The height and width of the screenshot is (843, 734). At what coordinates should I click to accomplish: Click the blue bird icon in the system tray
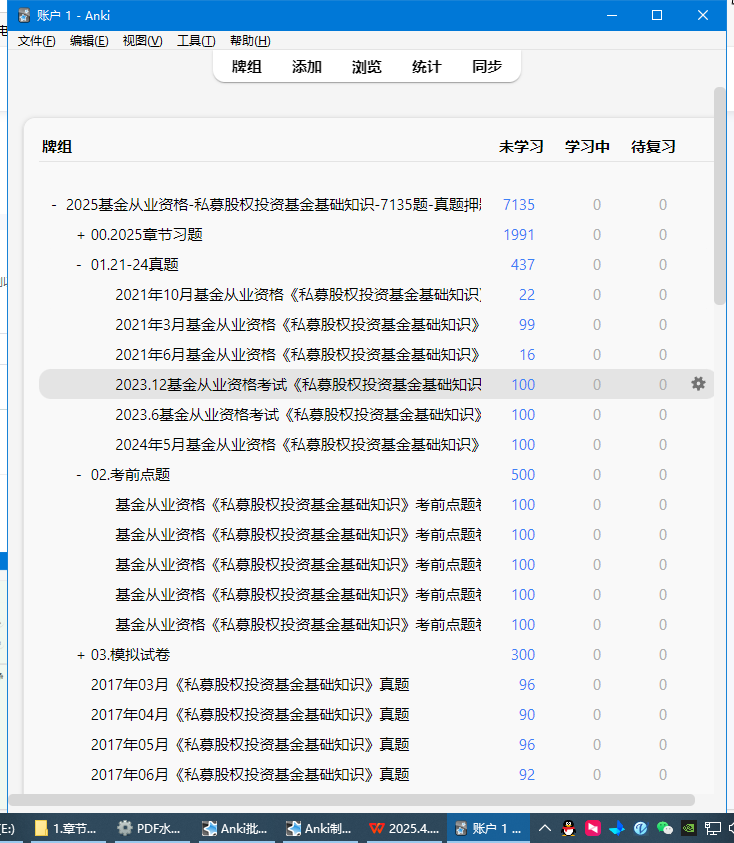[x=617, y=828]
